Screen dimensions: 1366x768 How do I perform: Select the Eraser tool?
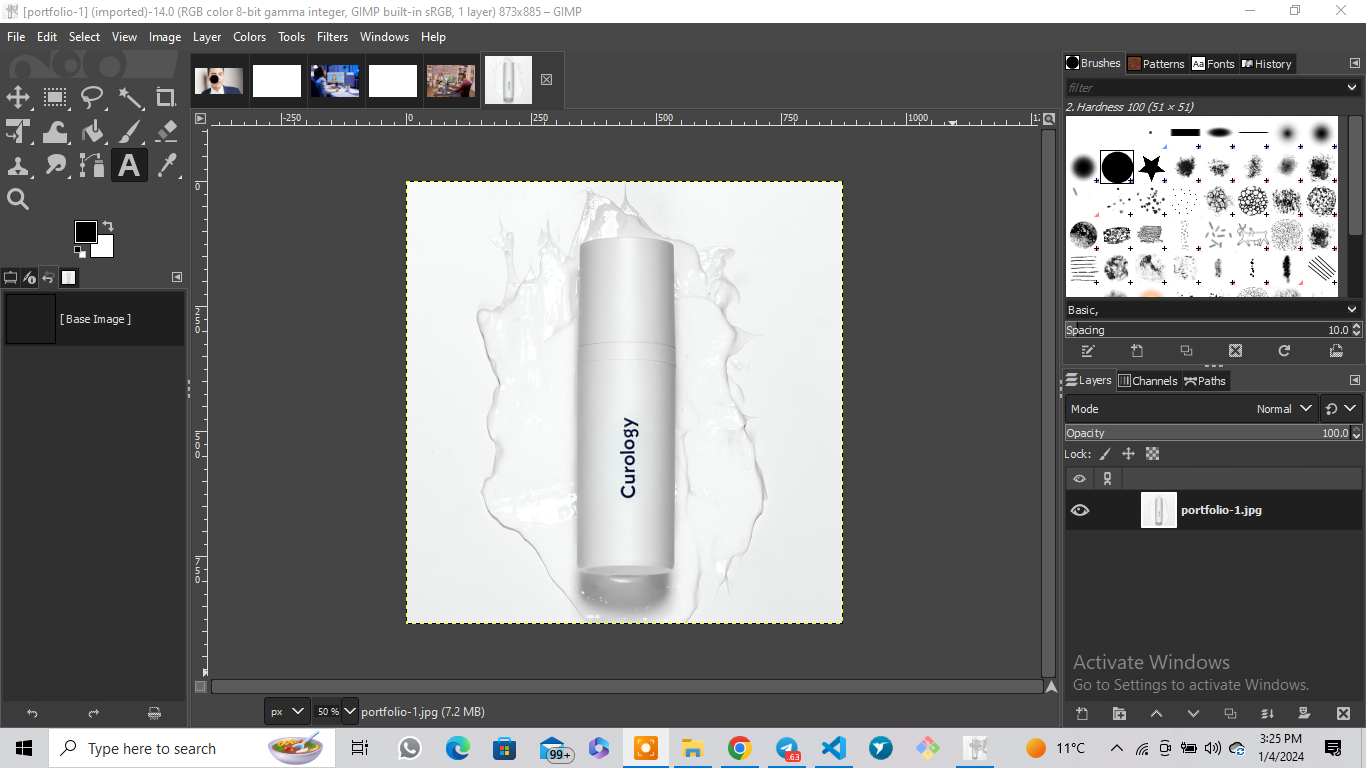[x=166, y=131]
